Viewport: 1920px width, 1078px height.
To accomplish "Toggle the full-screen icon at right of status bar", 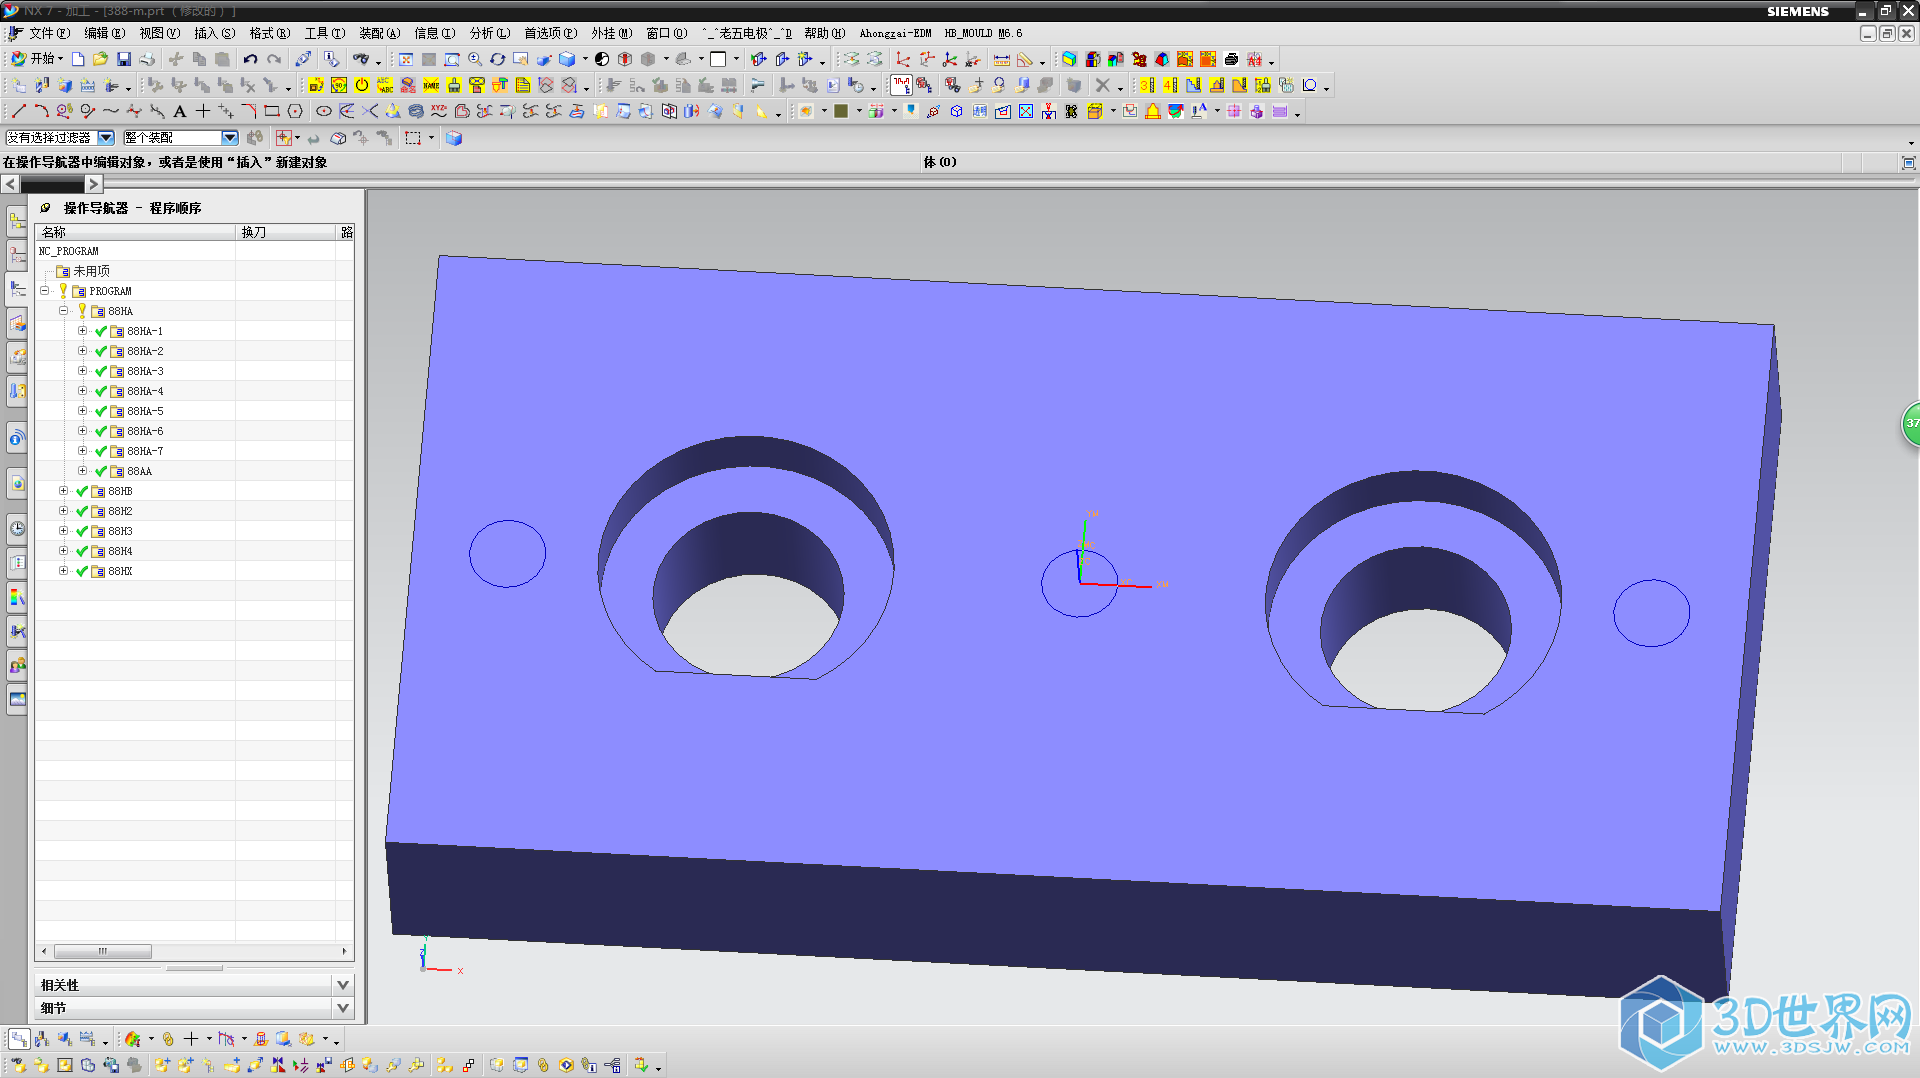I will [1908, 162].
